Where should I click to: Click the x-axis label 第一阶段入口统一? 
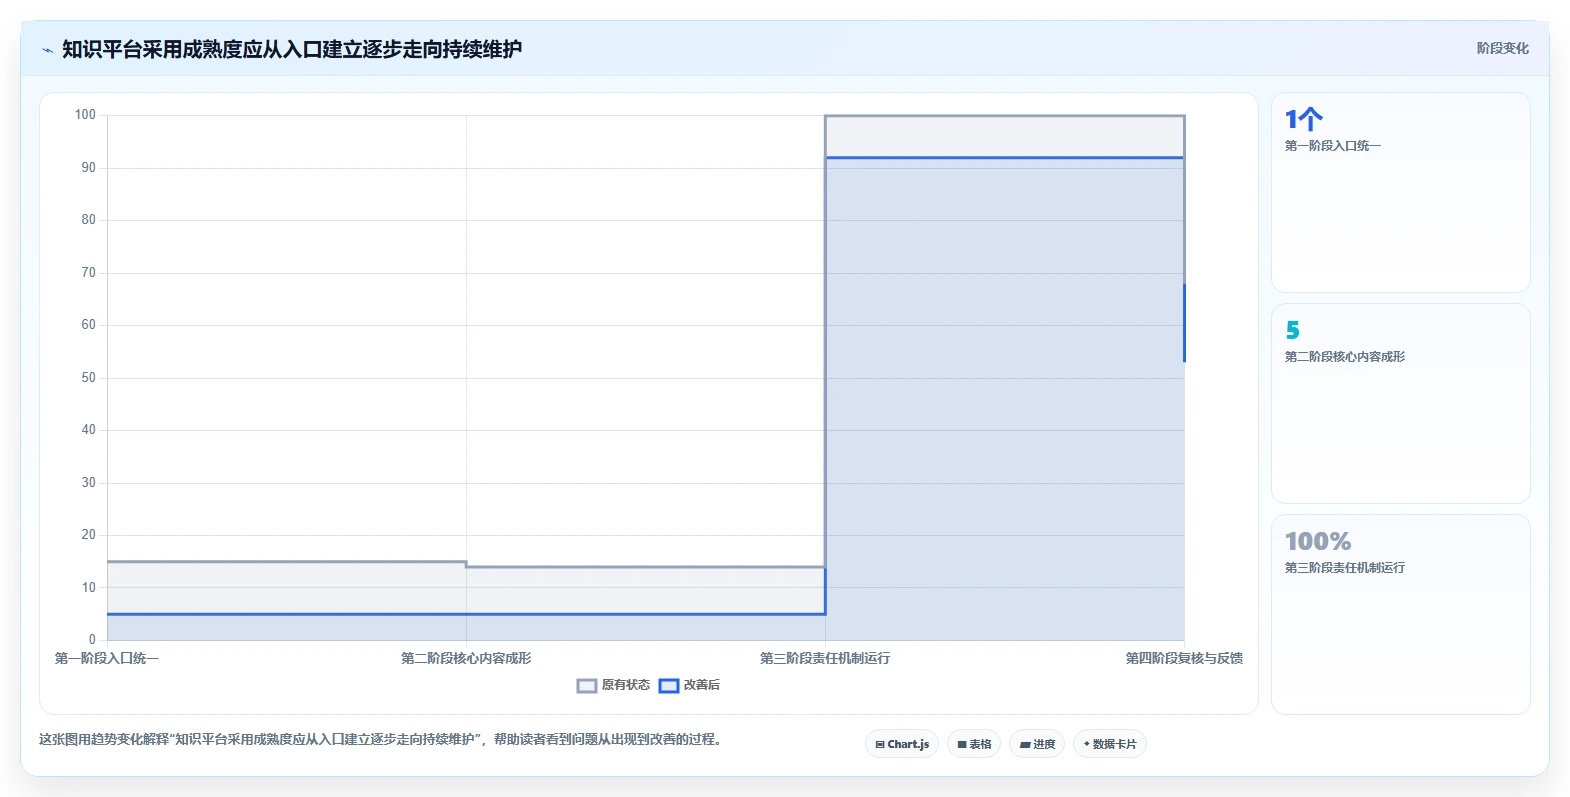(x=107, y=658)
